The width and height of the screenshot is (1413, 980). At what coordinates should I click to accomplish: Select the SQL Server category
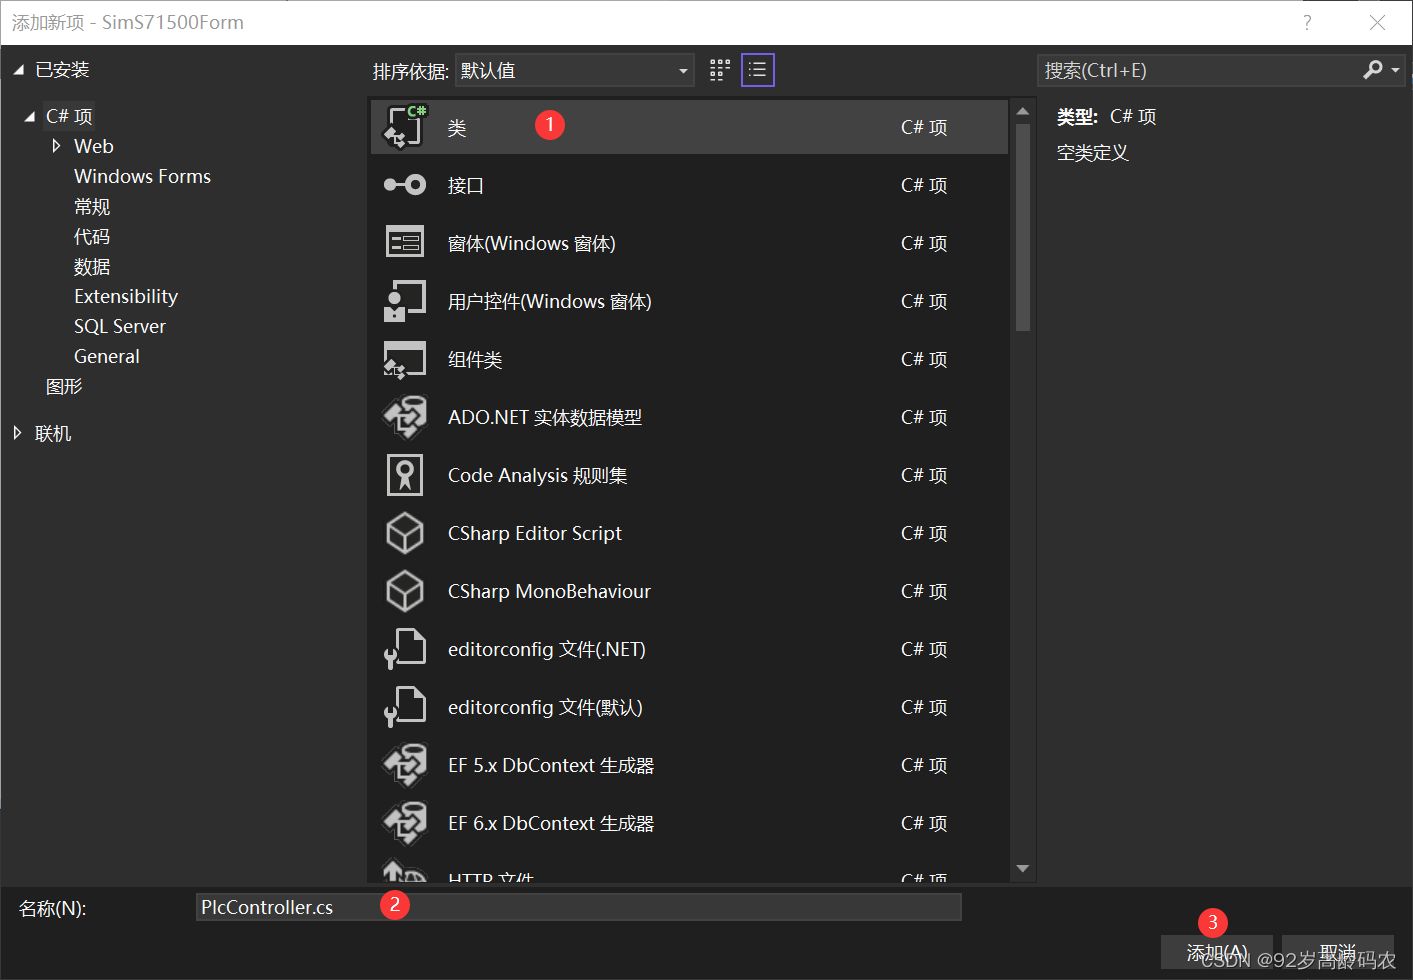point(120,326)
